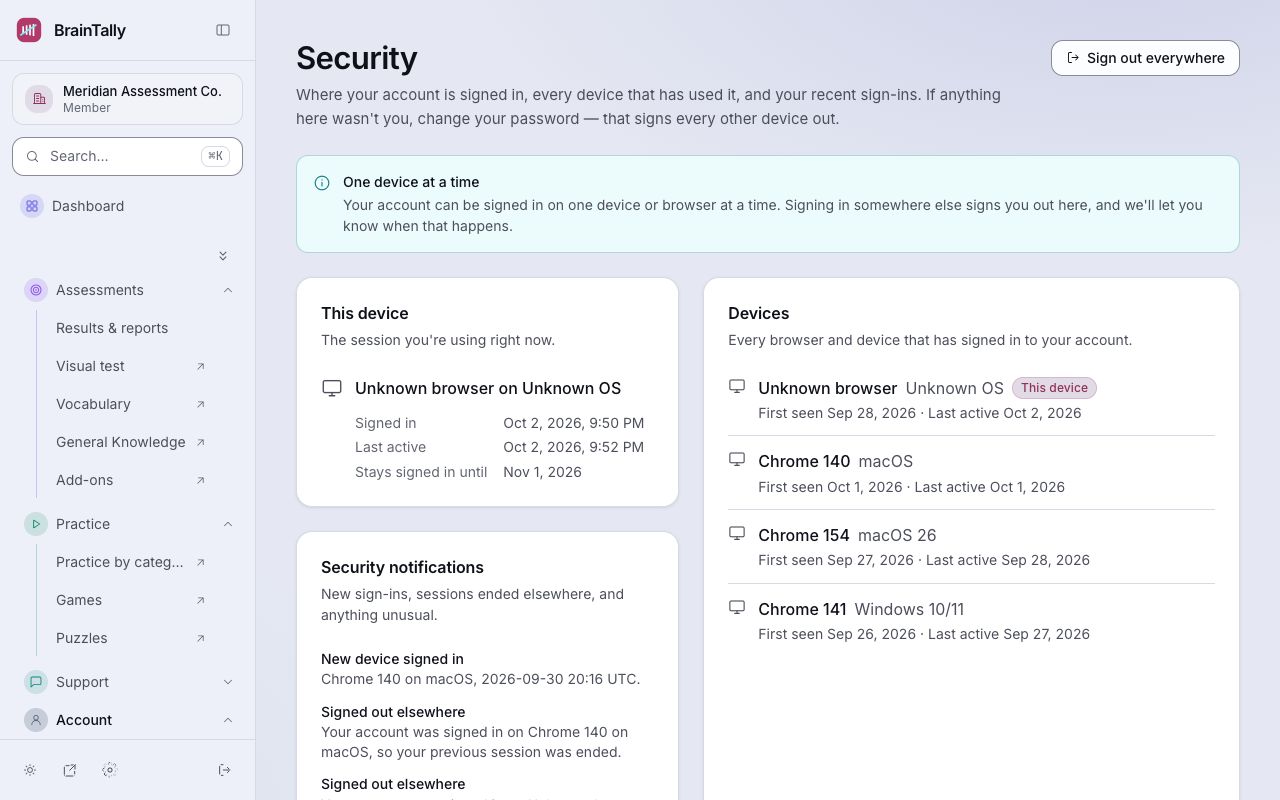Open the external arrow next to Visual test
The image size is (1280, 800).
200,366
